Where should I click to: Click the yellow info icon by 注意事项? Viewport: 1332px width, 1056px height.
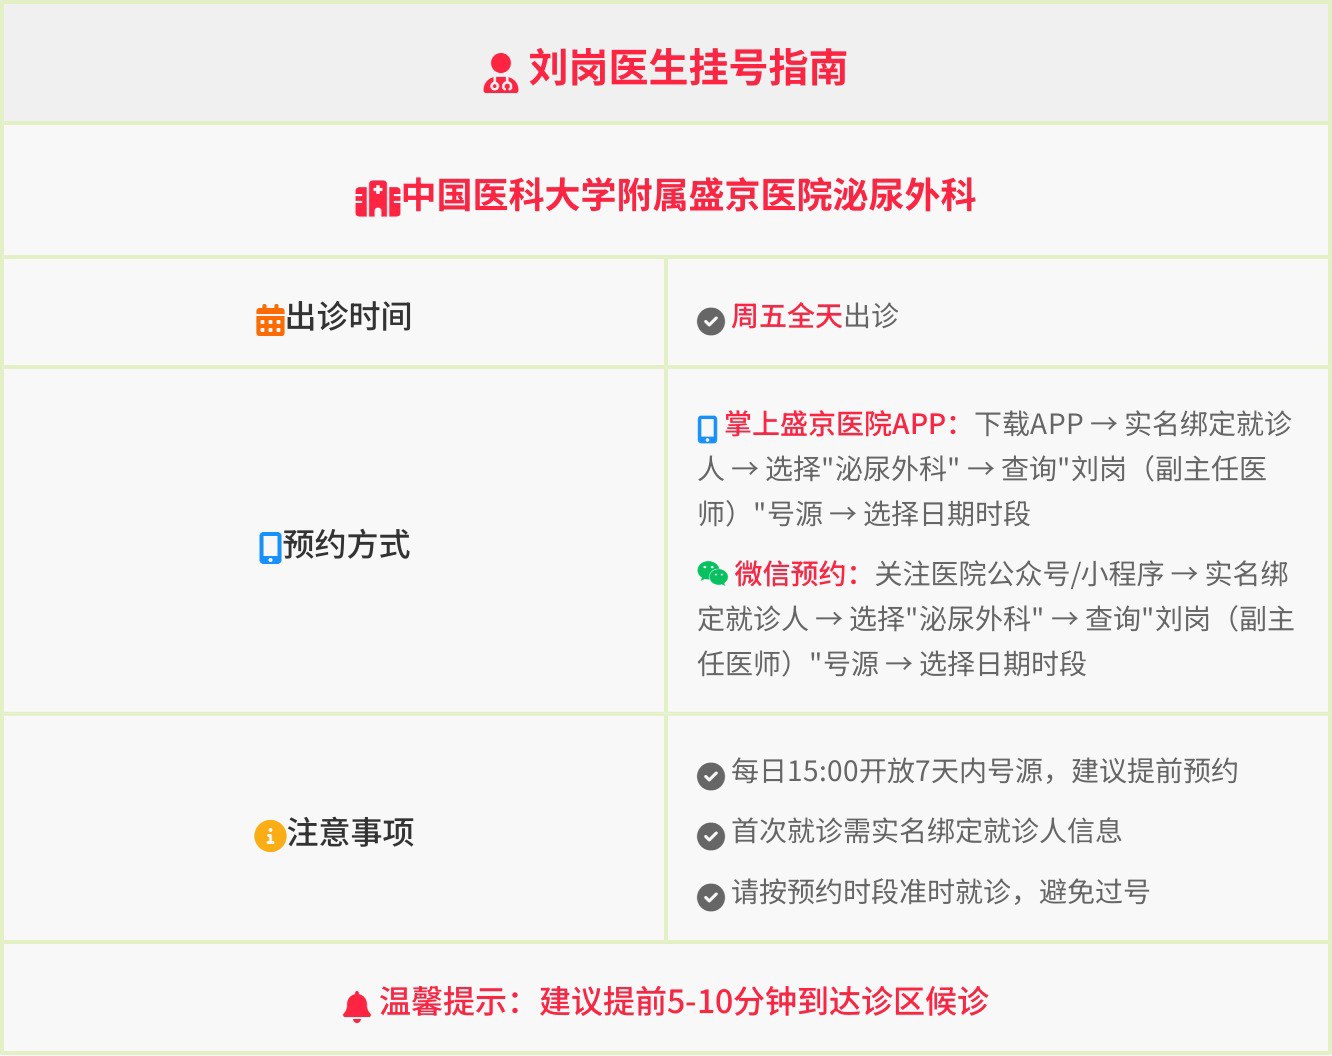pyautogui.click(x=270, y=835)
